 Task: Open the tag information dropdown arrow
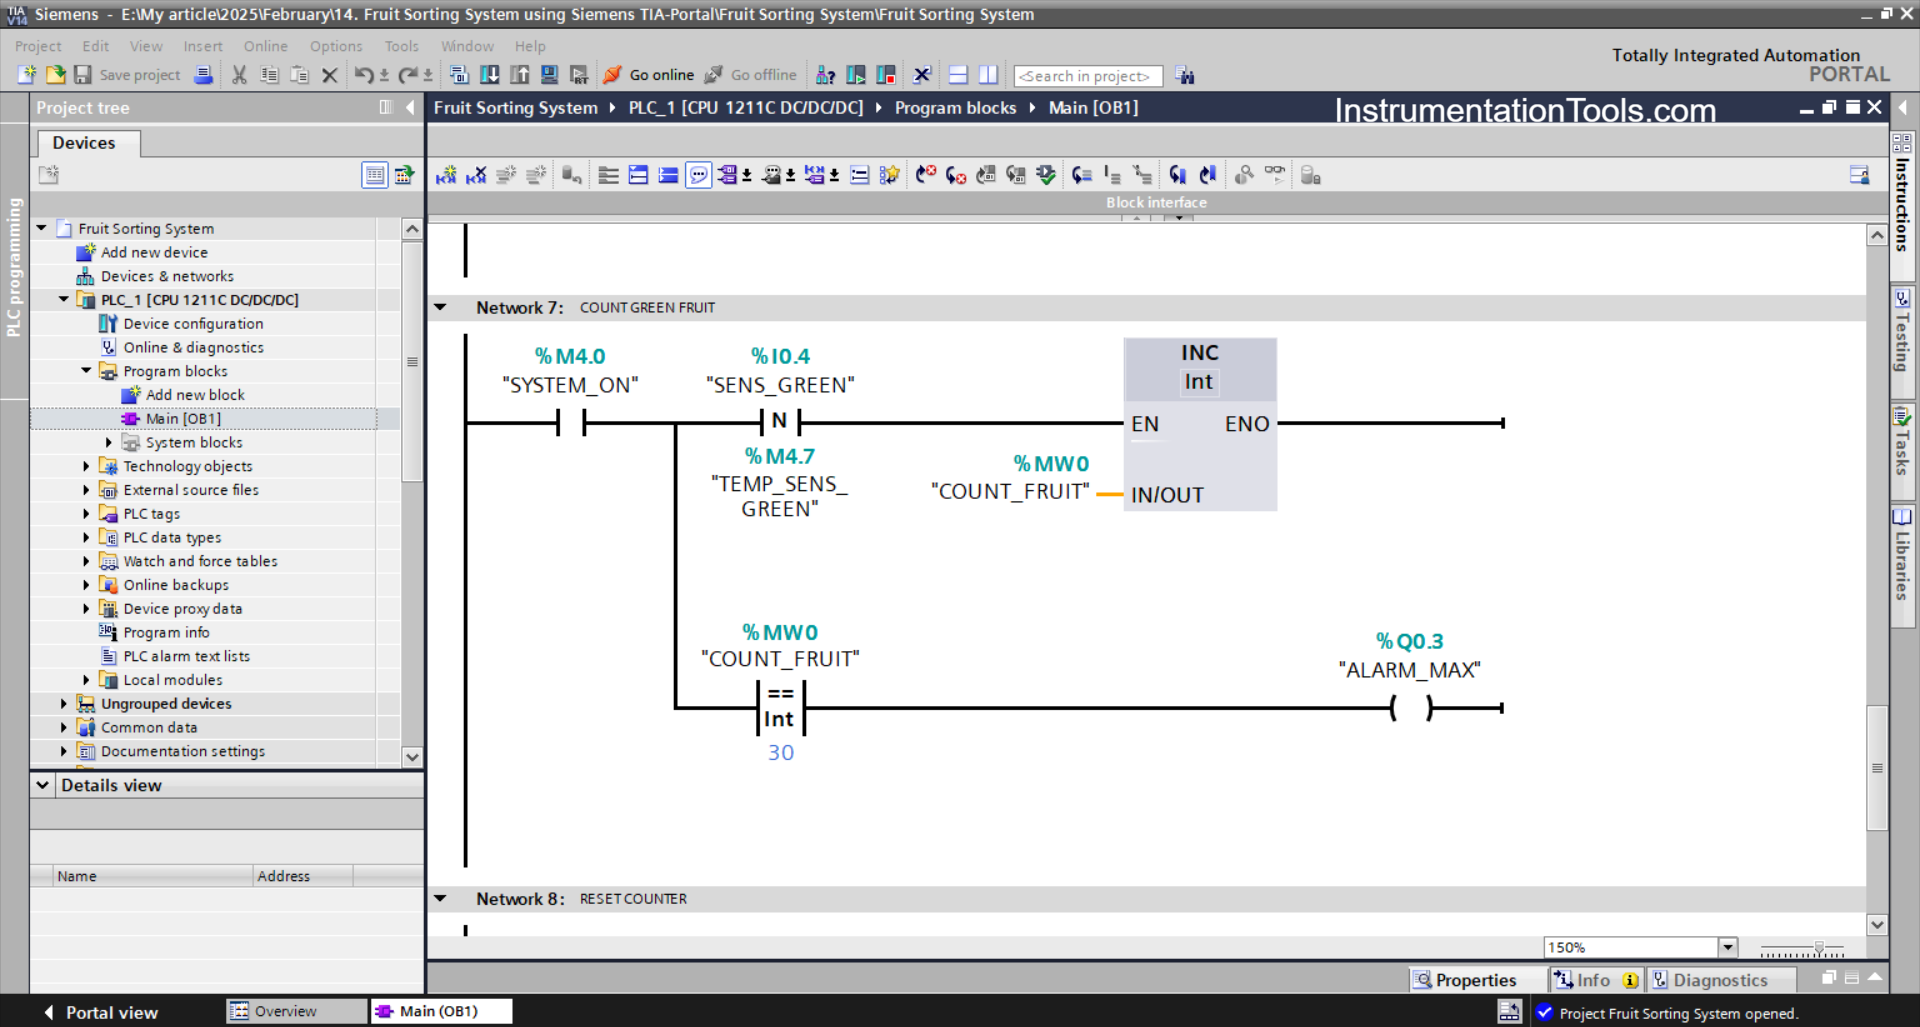coord(791,176)
